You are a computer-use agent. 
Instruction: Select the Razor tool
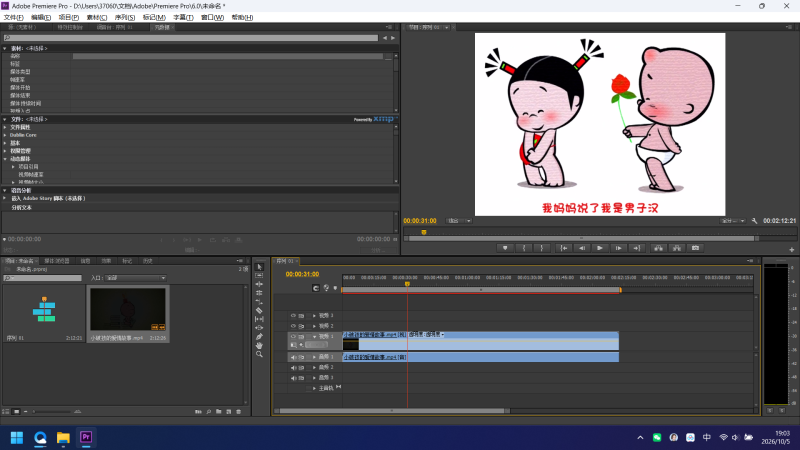point(259,310)
